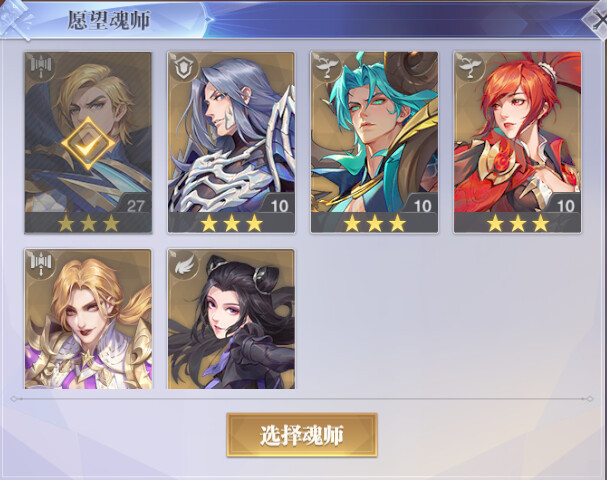Click the 选择魂师 confirm button
This screenshot has width=607, height=480.
pyautogui.click(x=302, y=435)
